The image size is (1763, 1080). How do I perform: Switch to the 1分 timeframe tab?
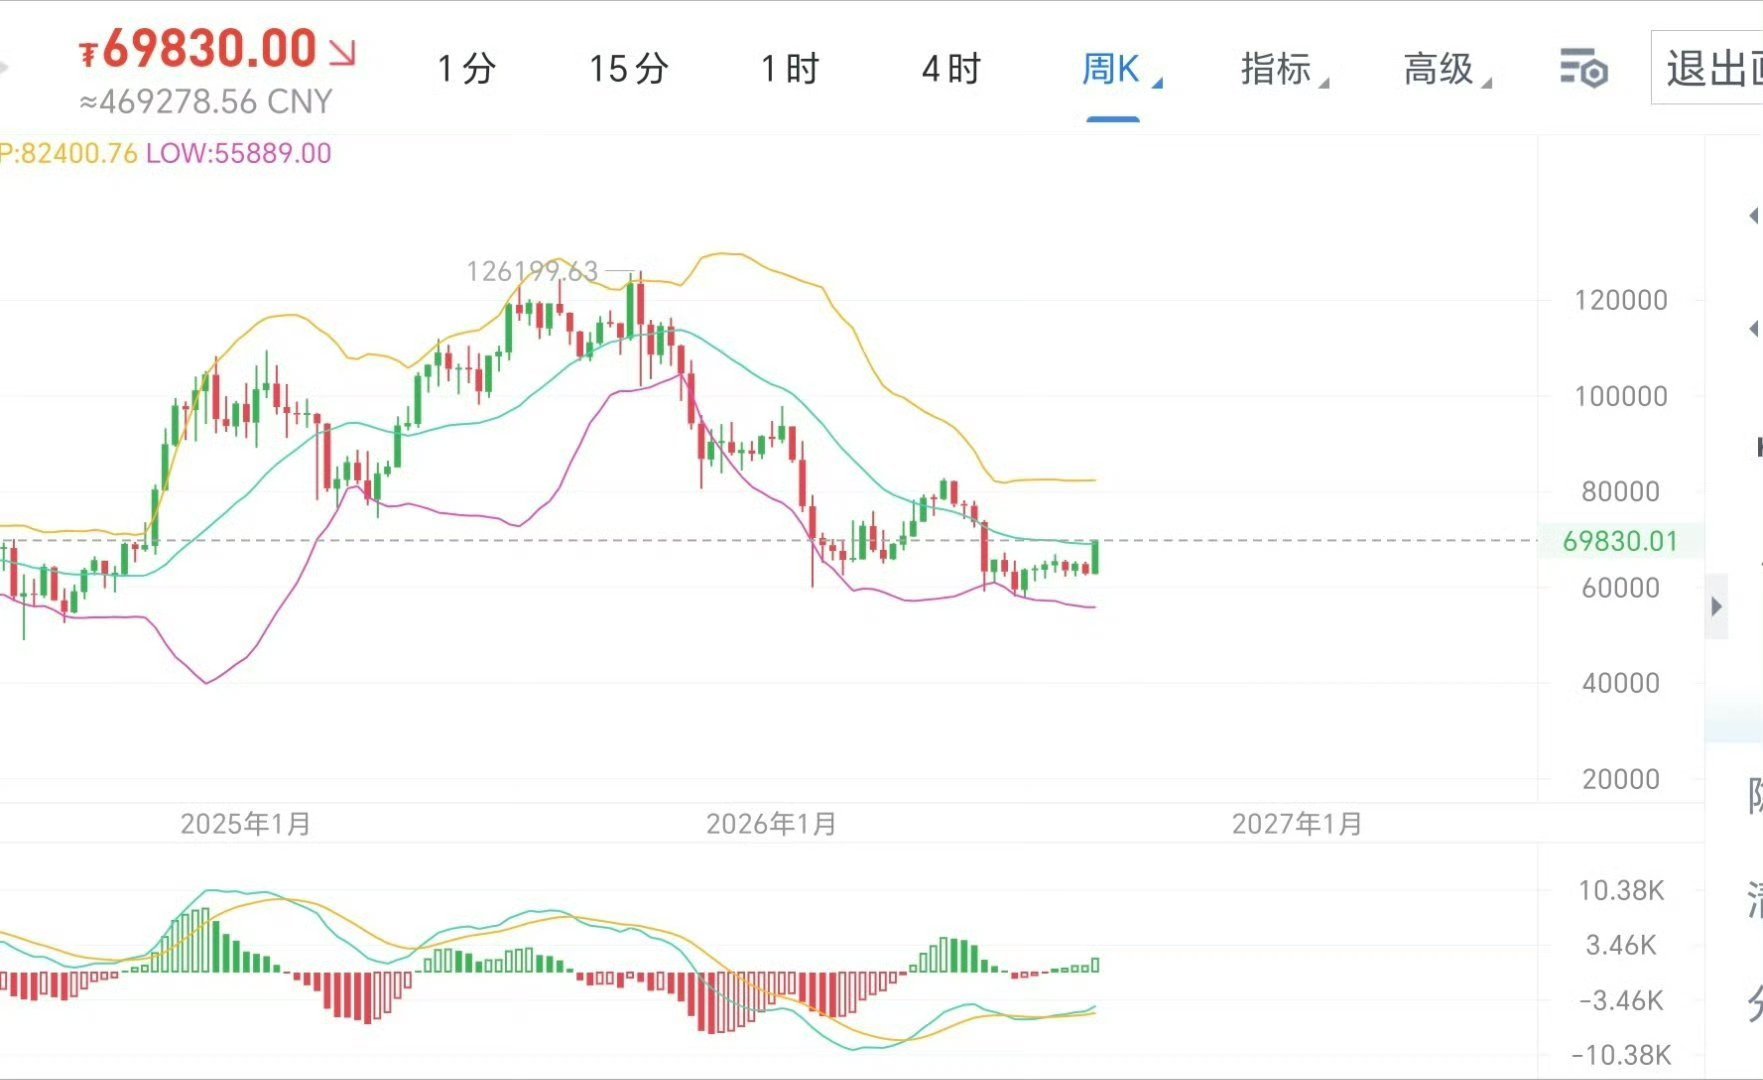click(467, 69)
